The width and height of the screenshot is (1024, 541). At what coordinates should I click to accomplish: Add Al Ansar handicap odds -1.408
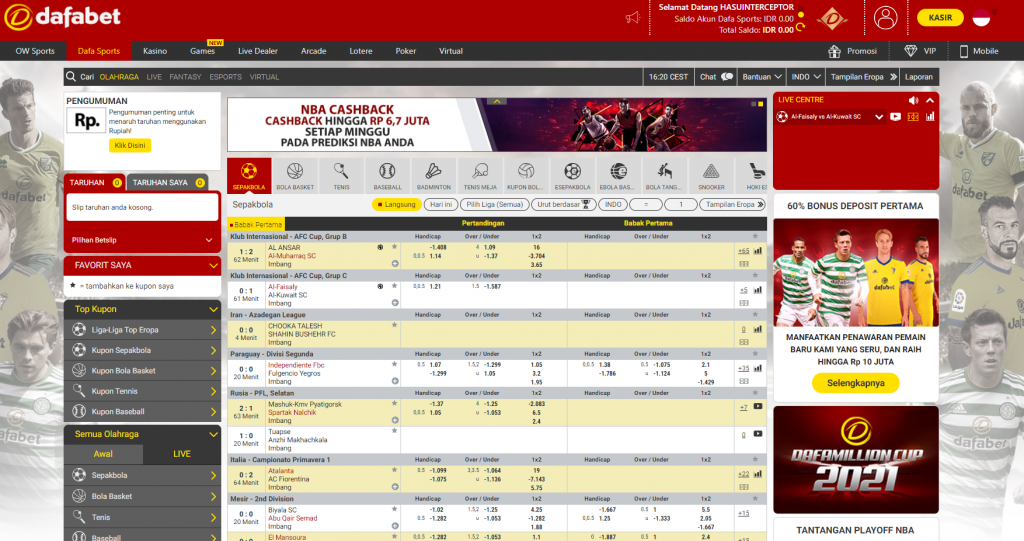pos(438,248)
